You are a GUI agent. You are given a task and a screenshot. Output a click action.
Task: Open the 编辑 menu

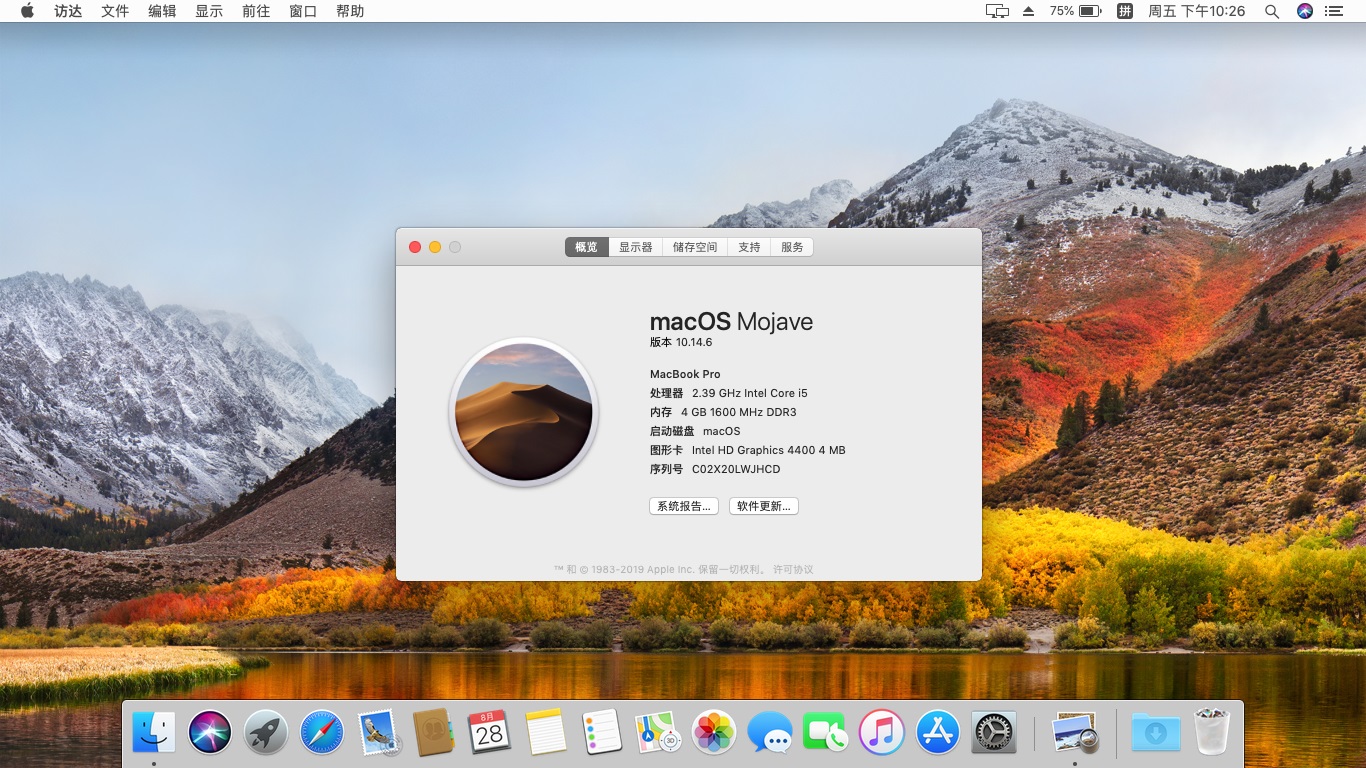[162, 11]
